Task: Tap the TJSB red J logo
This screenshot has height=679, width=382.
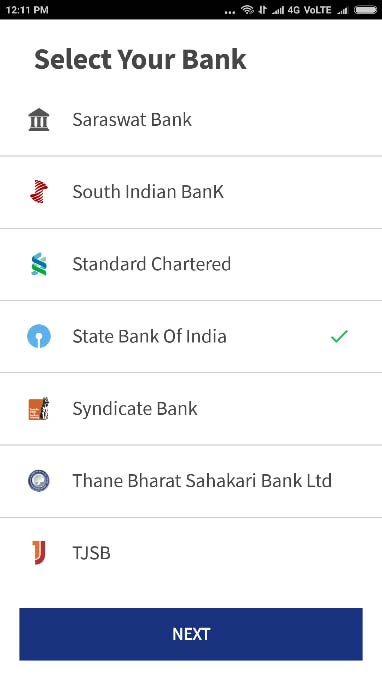Action: click(x=39, y=553)
